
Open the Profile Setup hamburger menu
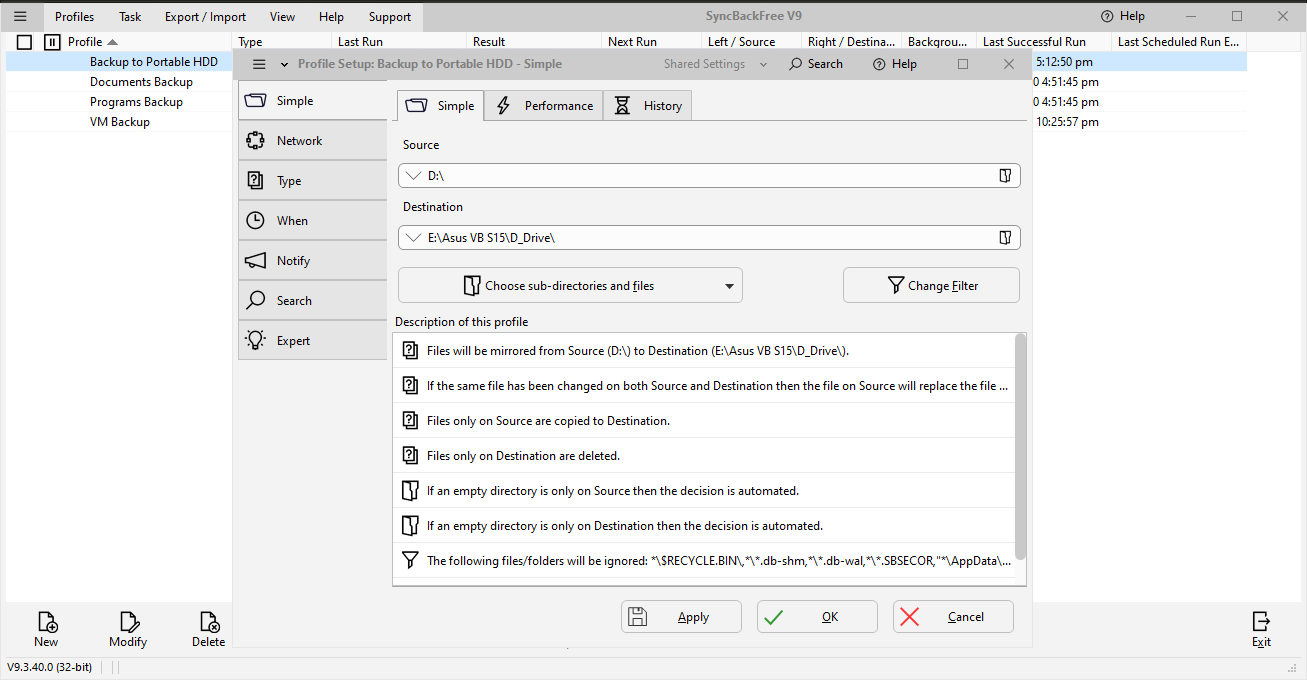[x=259, y=64]
